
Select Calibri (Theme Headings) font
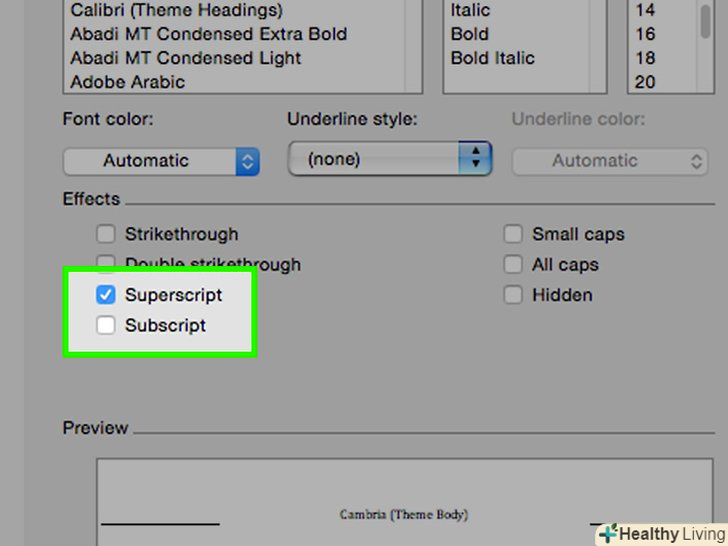tap(176, 11)
